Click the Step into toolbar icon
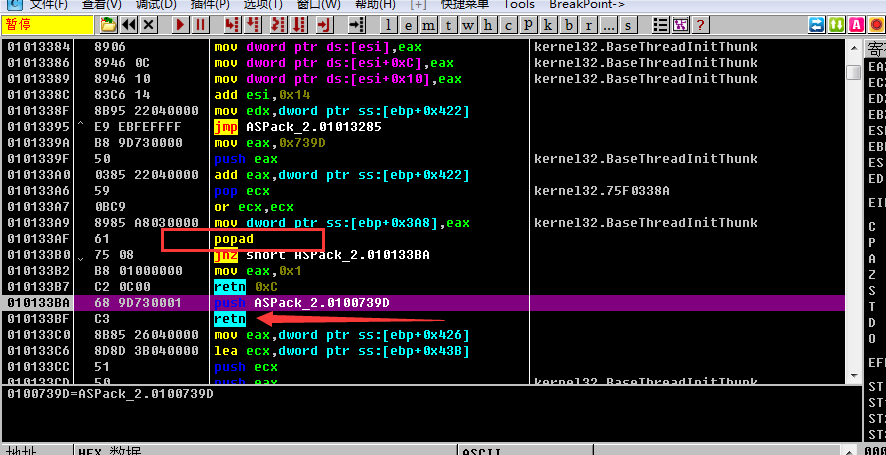Viewport: 886px width, 455px height. point(229,24)
